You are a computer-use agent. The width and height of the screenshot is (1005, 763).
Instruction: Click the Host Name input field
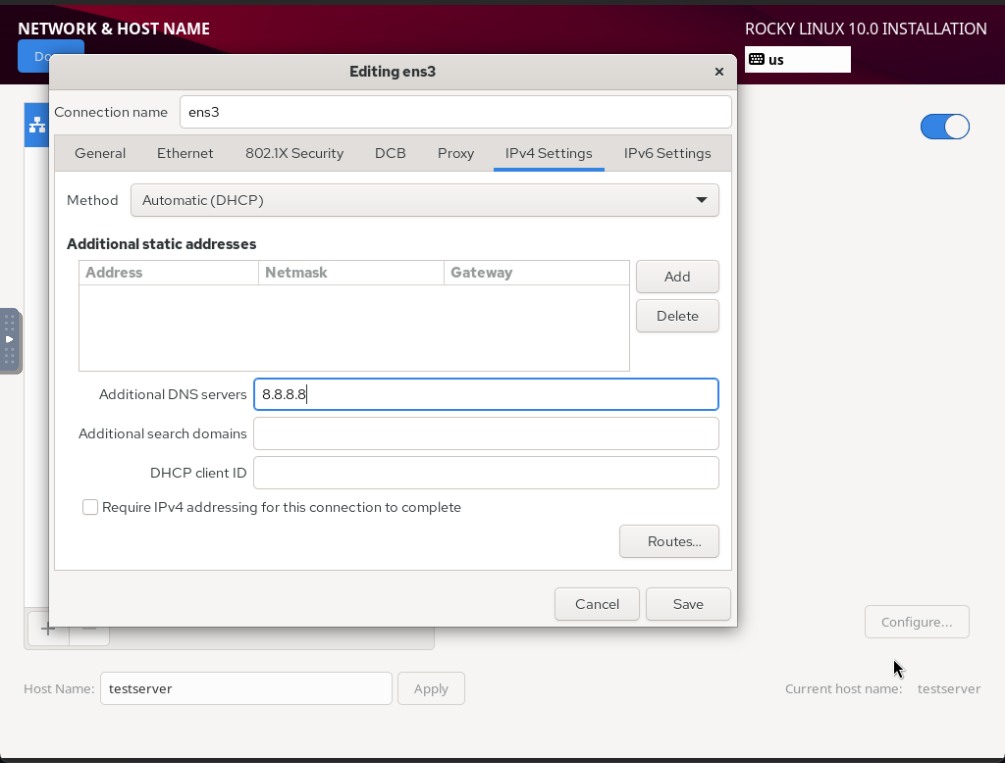coord(246,689)
